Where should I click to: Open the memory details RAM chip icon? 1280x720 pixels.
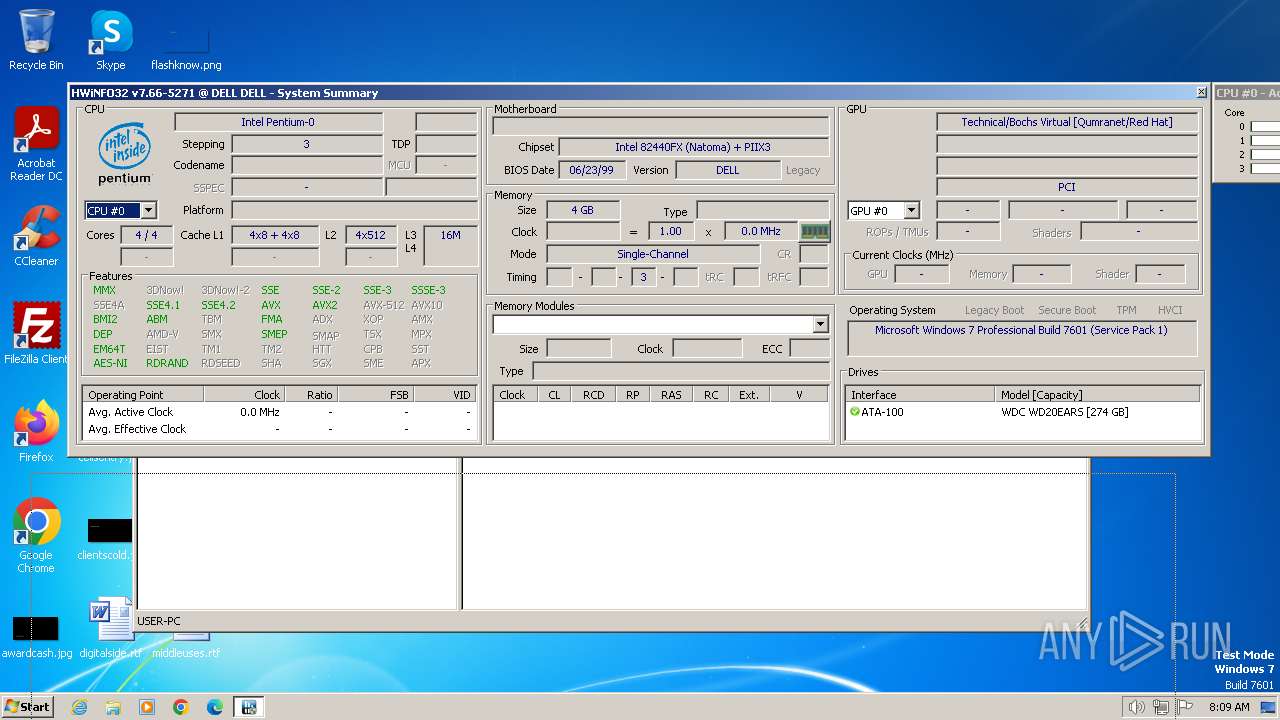[x=815, y=232]
